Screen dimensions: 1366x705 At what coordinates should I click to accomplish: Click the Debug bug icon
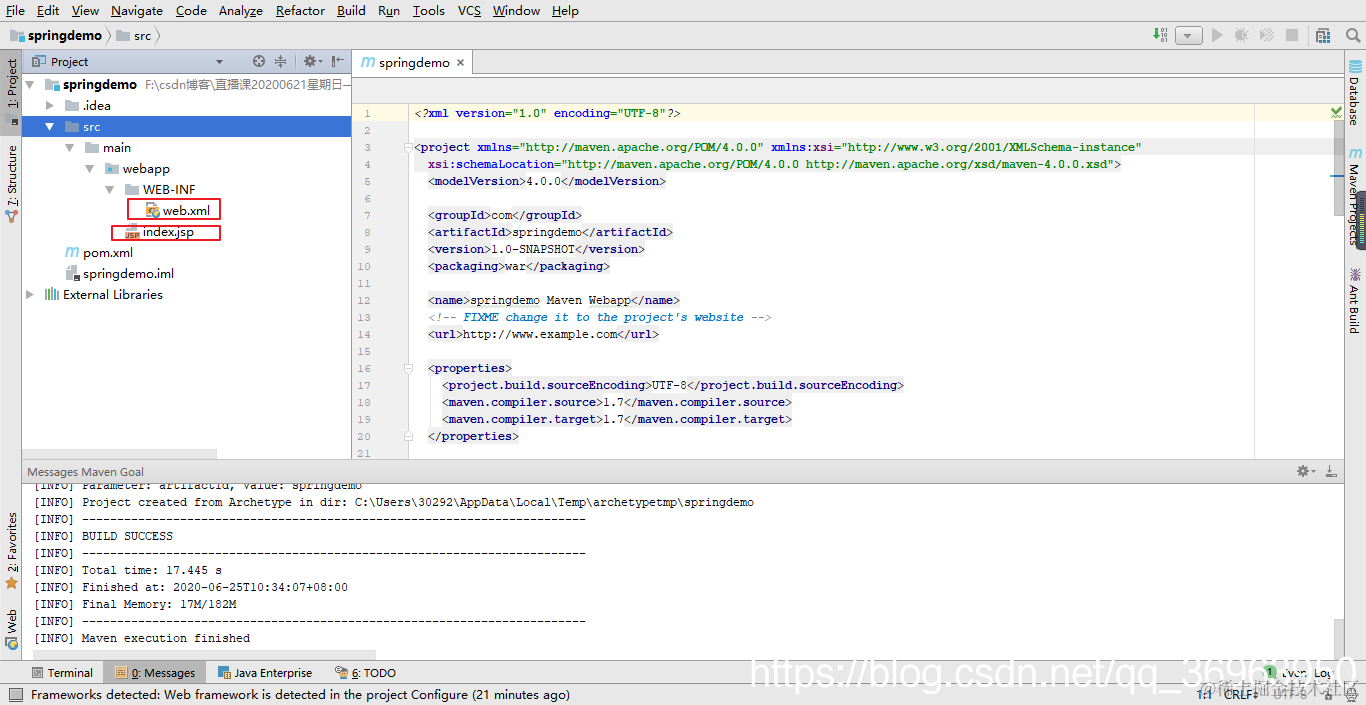(x=1241, y=35)
